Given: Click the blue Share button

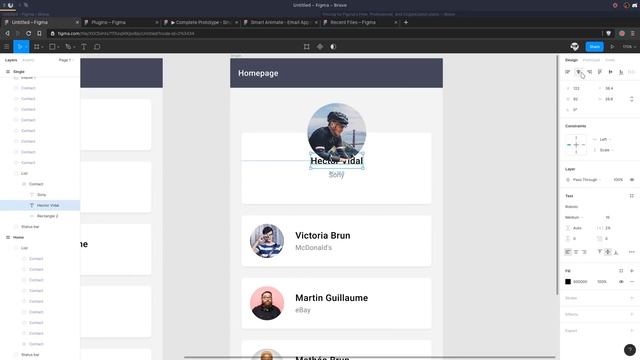Looking at the screenshot, I should click(594, 47).
